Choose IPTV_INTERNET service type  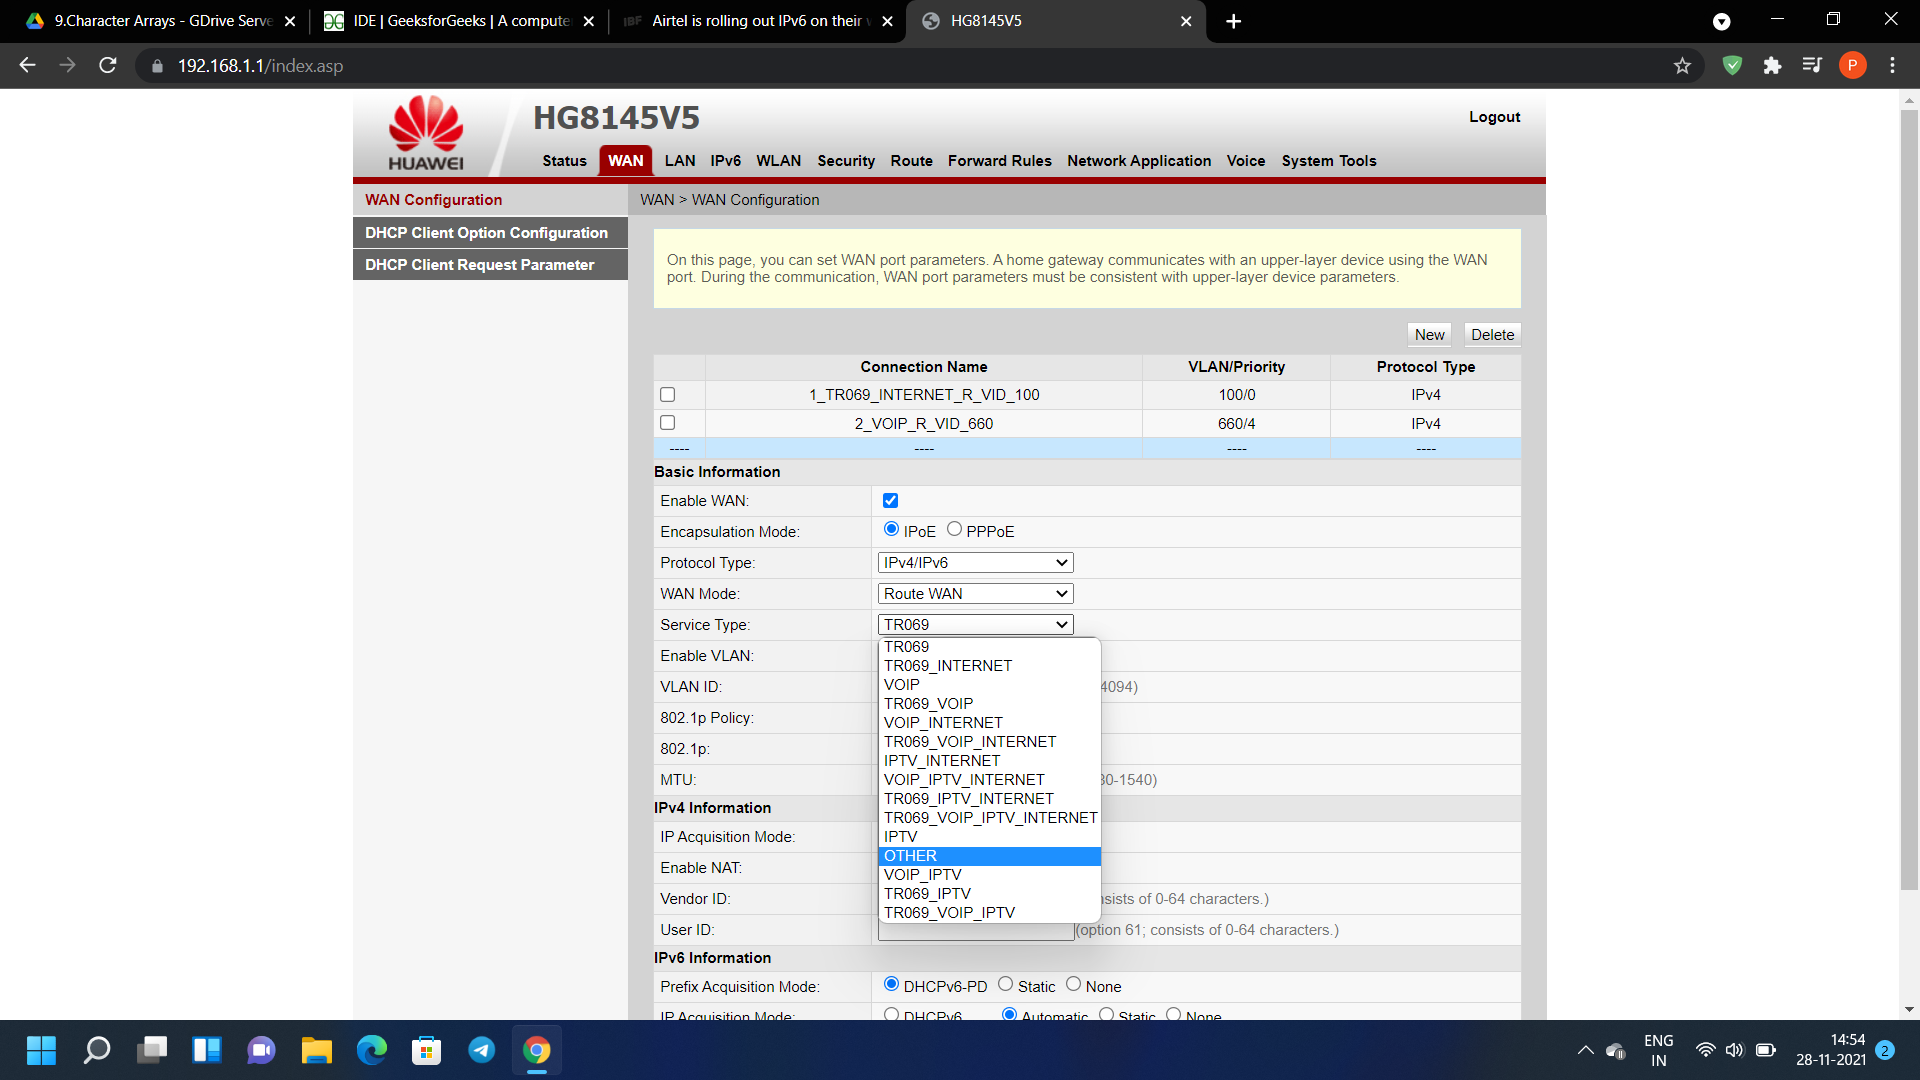[989, 761]
